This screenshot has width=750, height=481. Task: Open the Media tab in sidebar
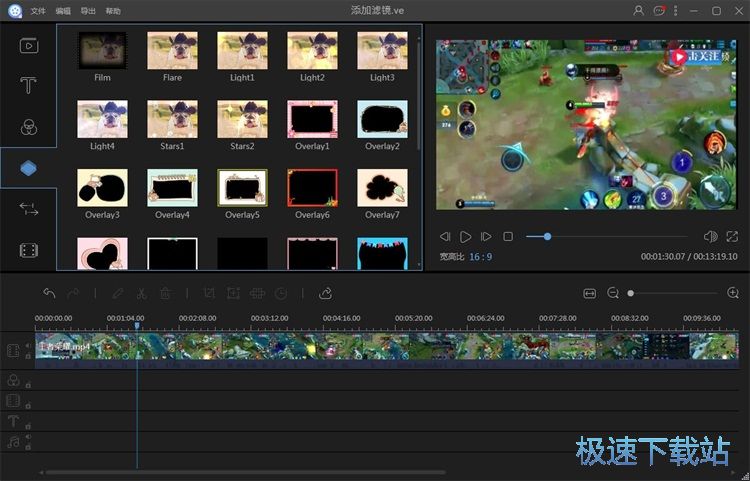coord(28,45)
